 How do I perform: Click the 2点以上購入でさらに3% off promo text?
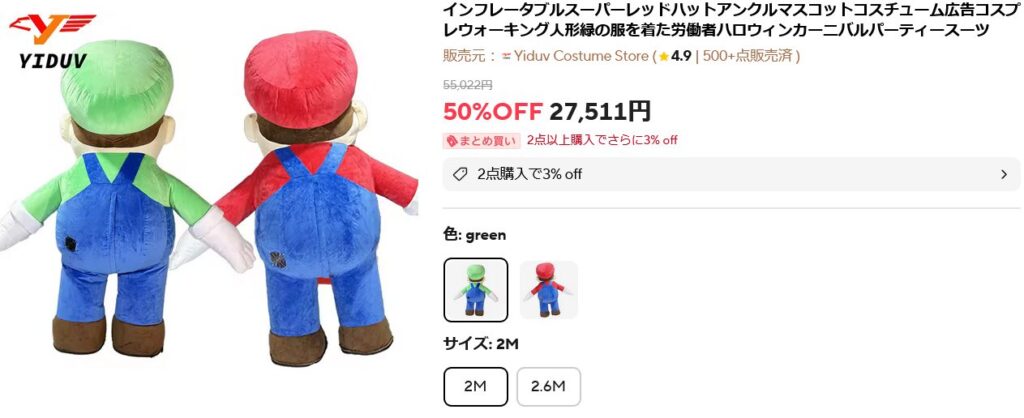(x=601, y=140)
